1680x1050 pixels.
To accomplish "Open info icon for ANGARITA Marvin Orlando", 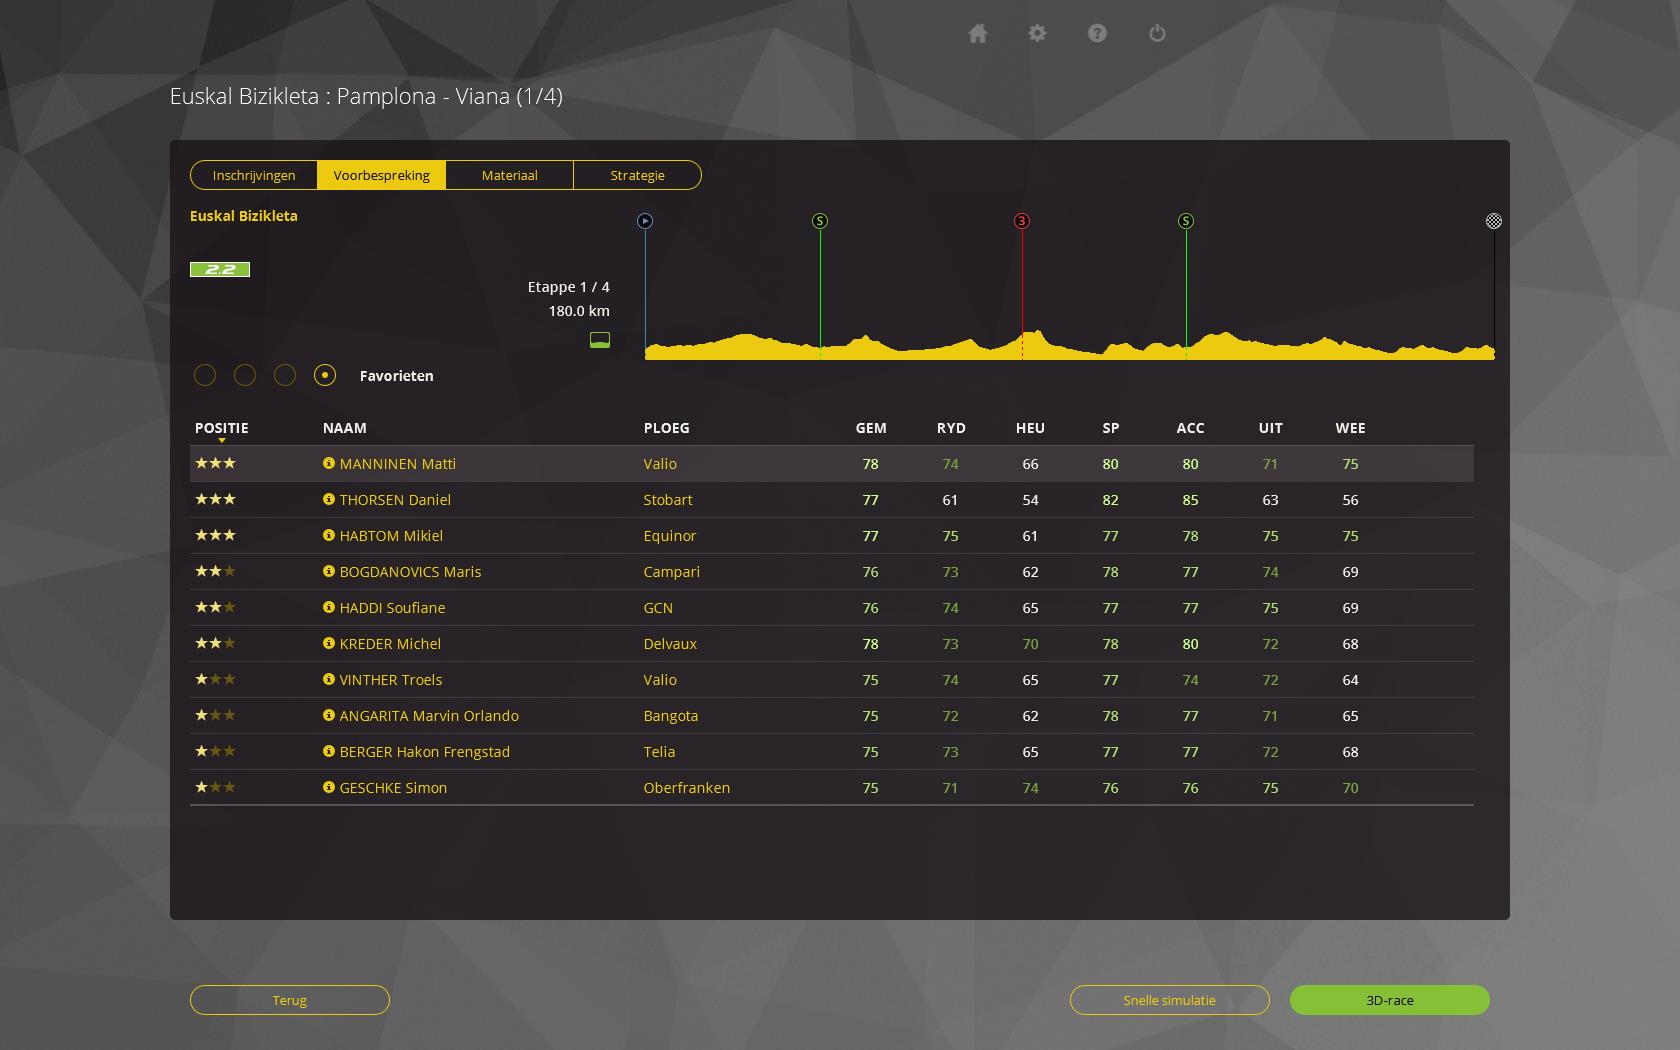I will [x=328, y=715].
